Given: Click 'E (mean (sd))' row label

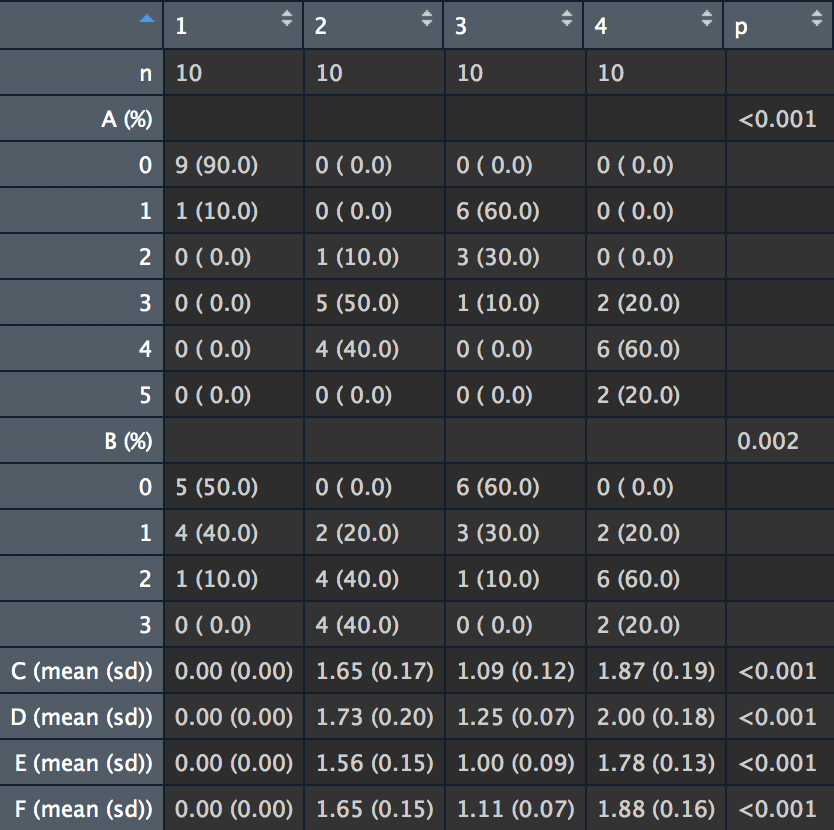Looking at the screenshot, I should [x=81, y=762].
